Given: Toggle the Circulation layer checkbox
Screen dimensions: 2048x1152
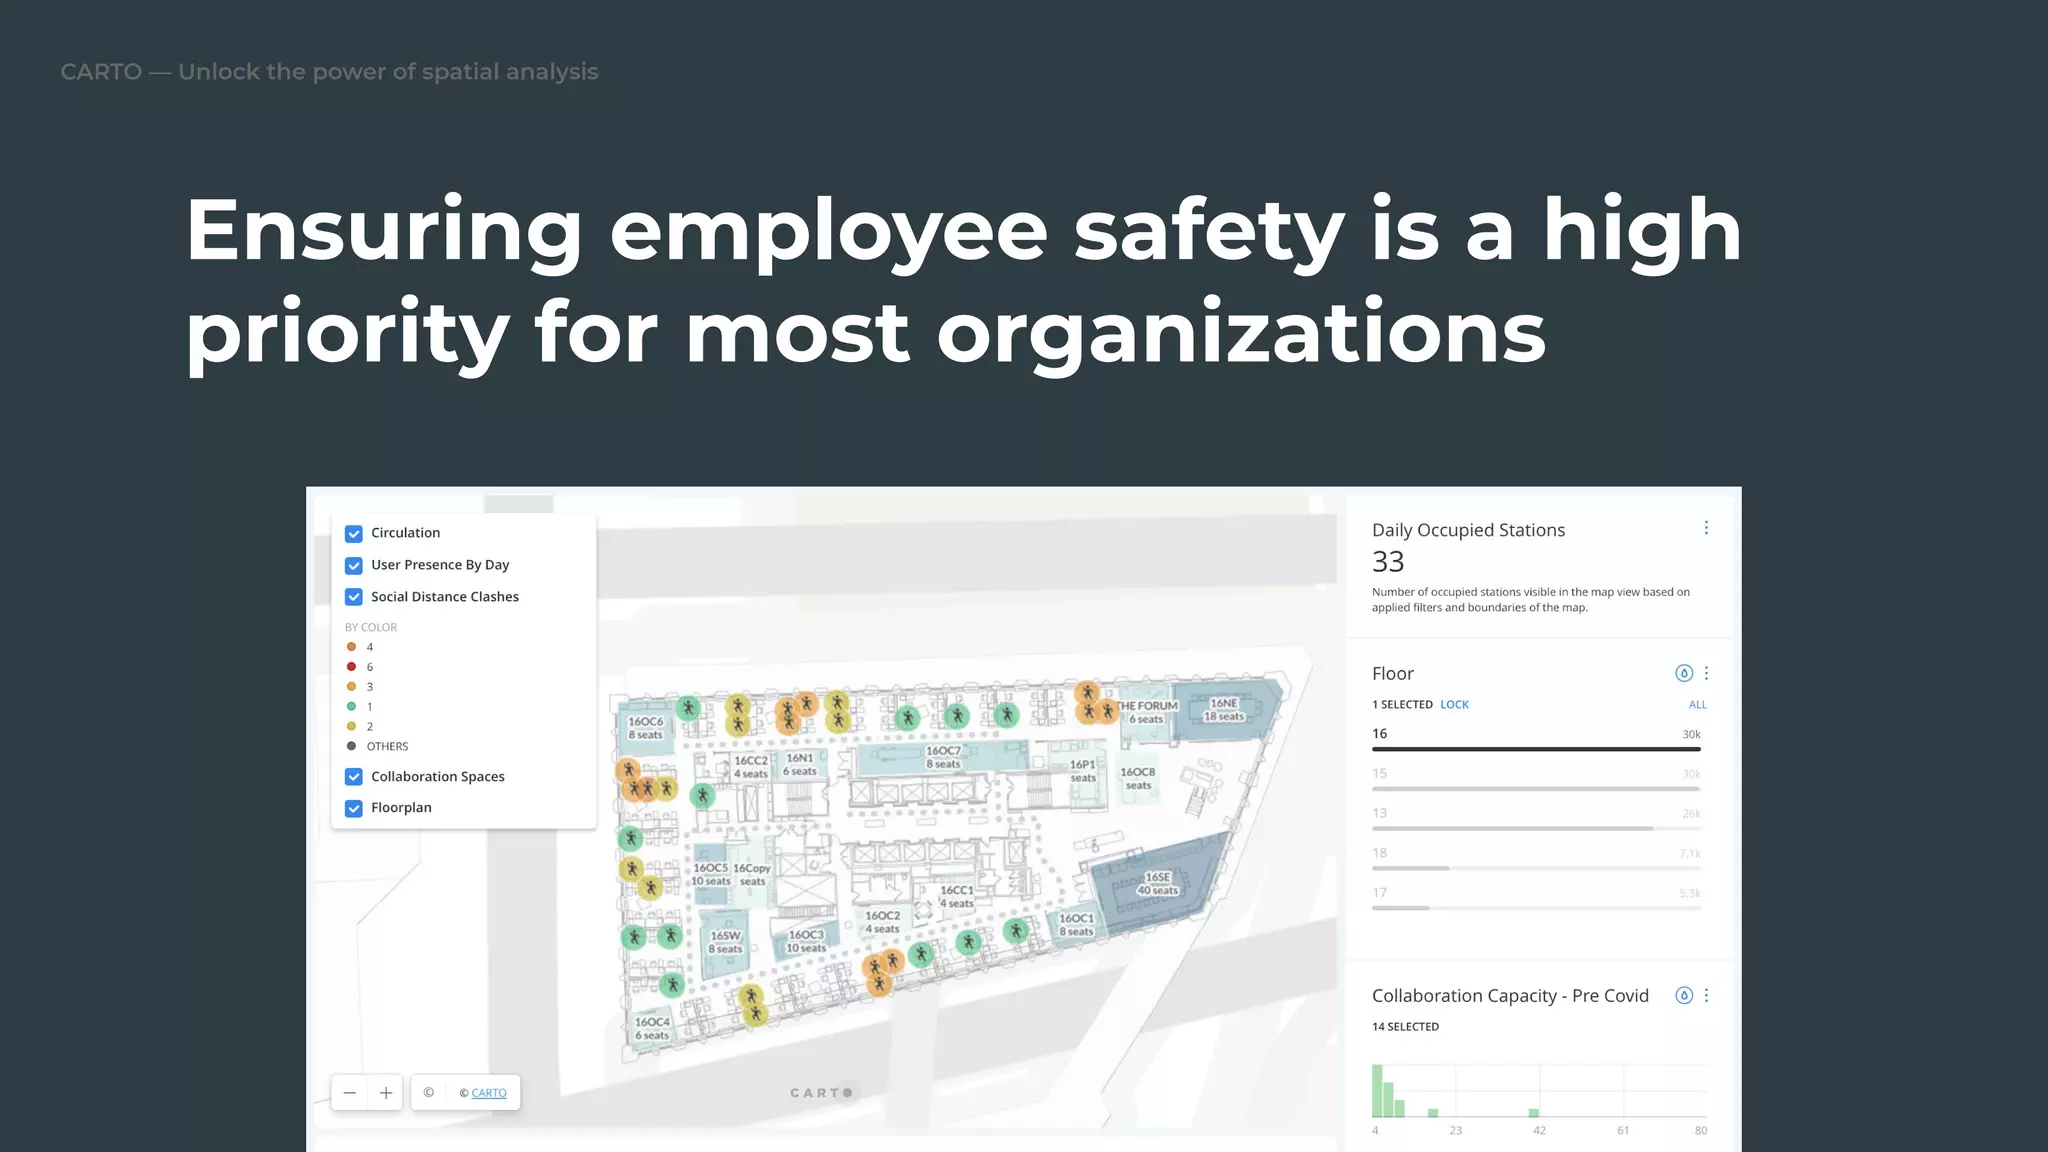Looking at the screenshot, I should coord(353,533).
